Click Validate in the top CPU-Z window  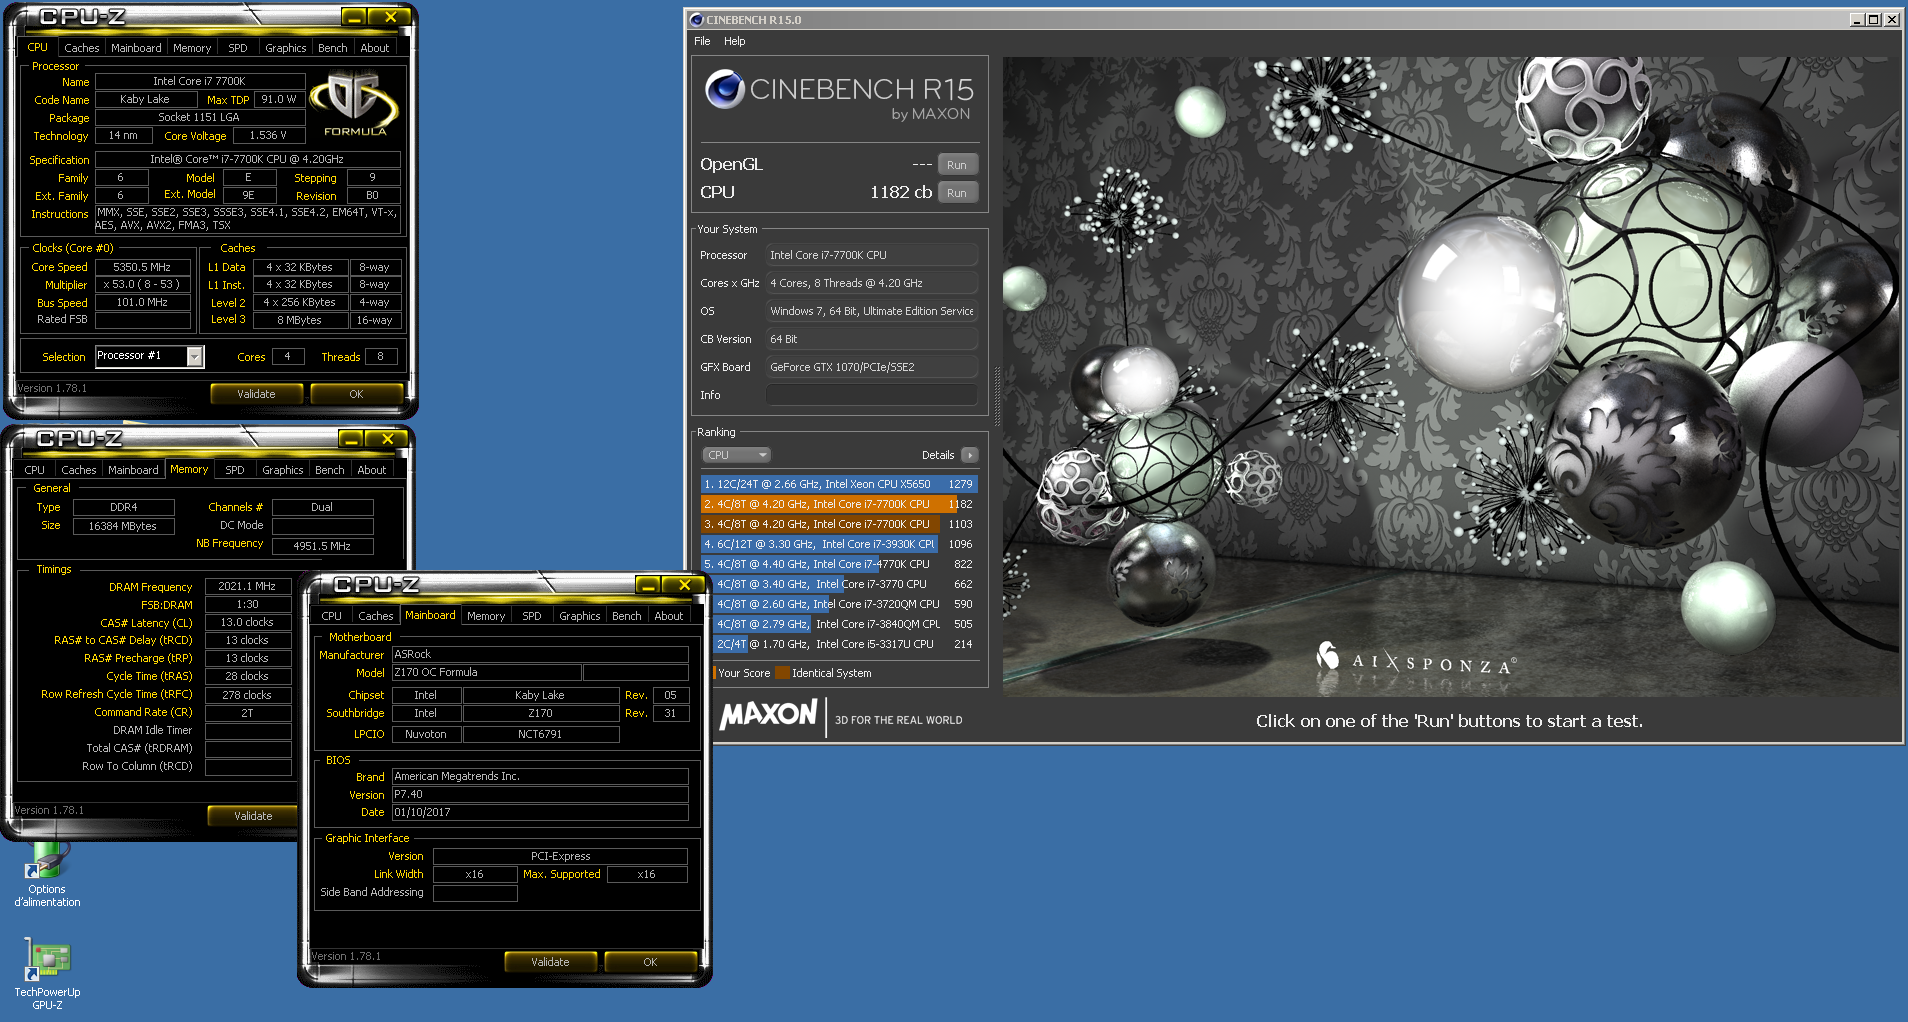pos(256,394)
